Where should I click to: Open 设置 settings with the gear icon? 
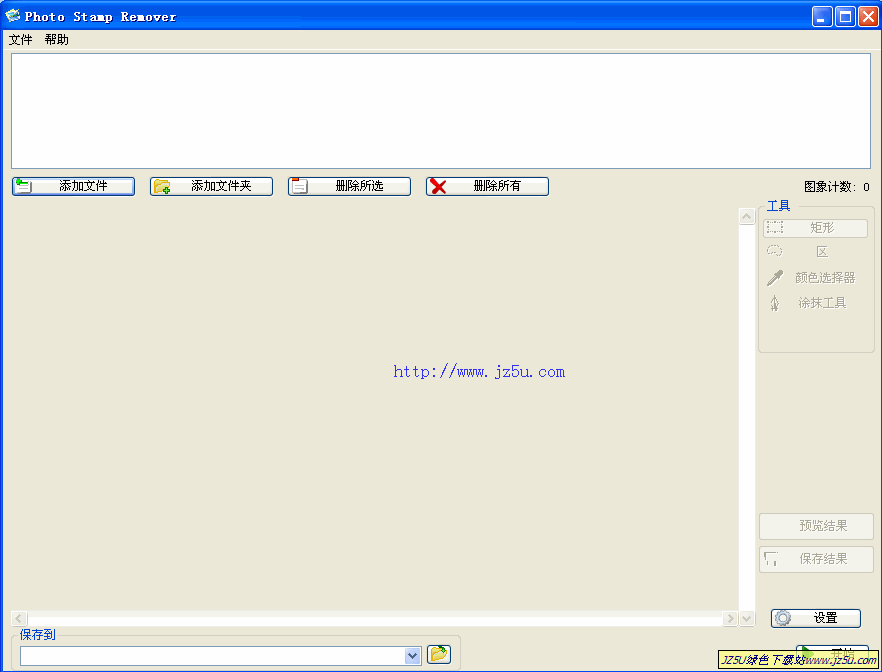(x=816, y=618)
